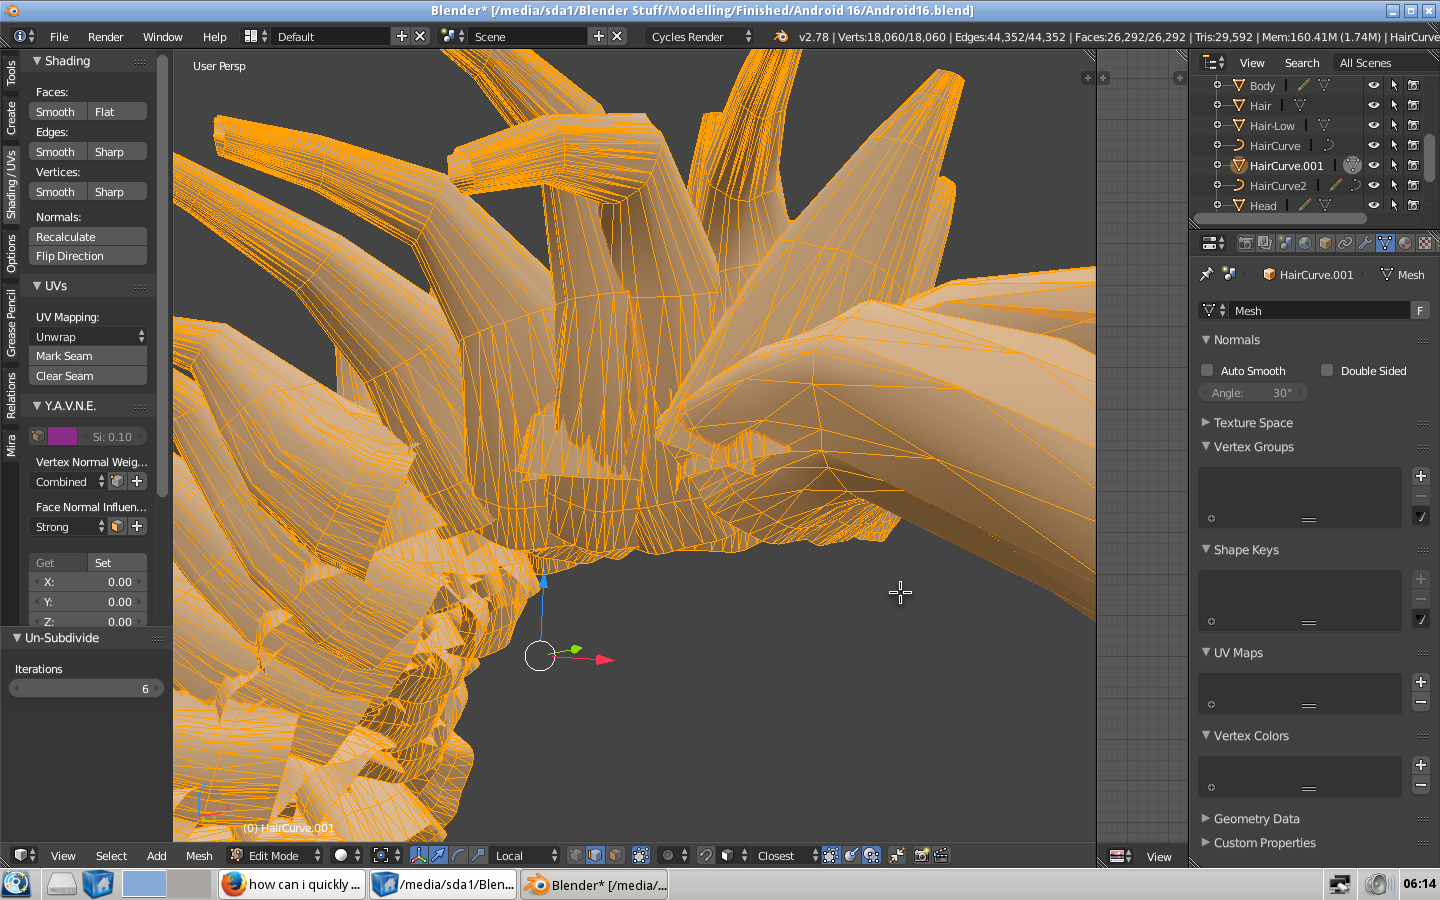The width and height of the screenshot is (1440, 900).
Task: Click the purple Y.A.V.N.E. color swatch
Action: point(62,437)
